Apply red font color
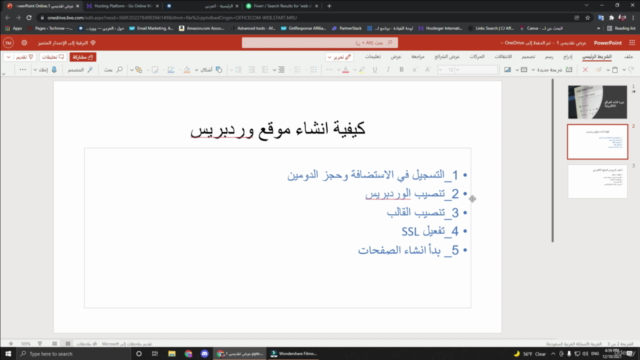 coord(345,70)
